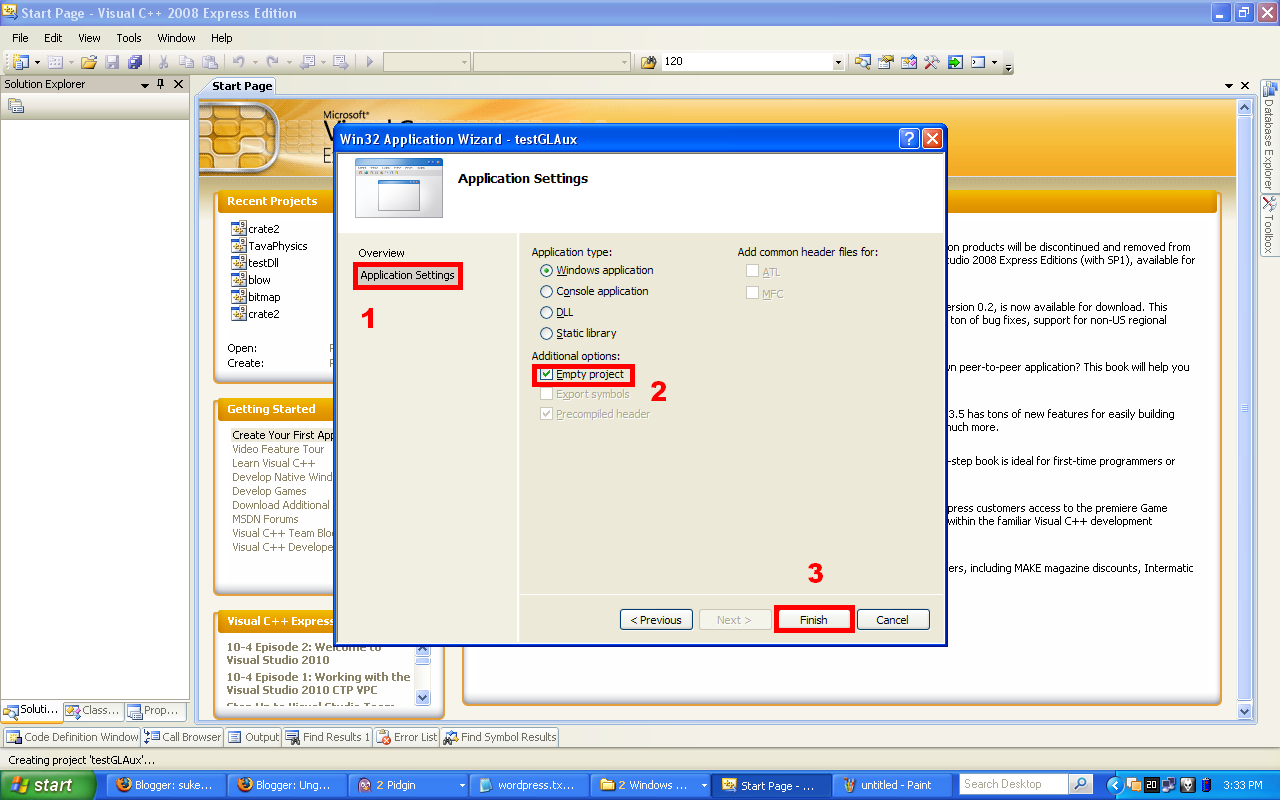
Task: Click the Save toolbar icon
Action: [112, 62]
